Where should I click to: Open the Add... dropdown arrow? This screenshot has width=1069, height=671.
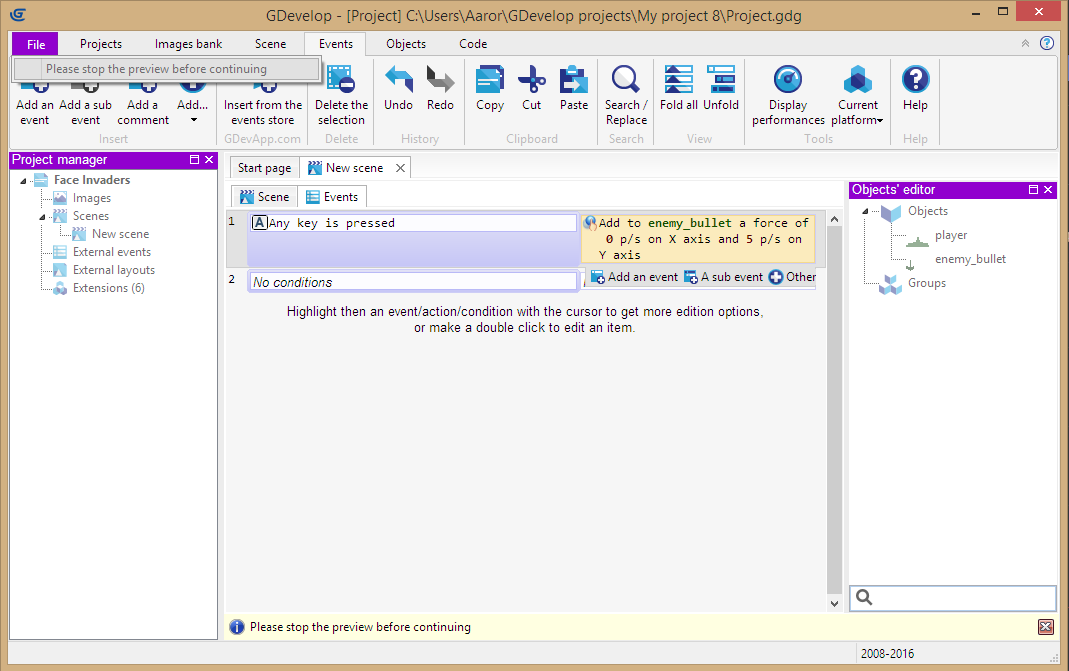194,120
